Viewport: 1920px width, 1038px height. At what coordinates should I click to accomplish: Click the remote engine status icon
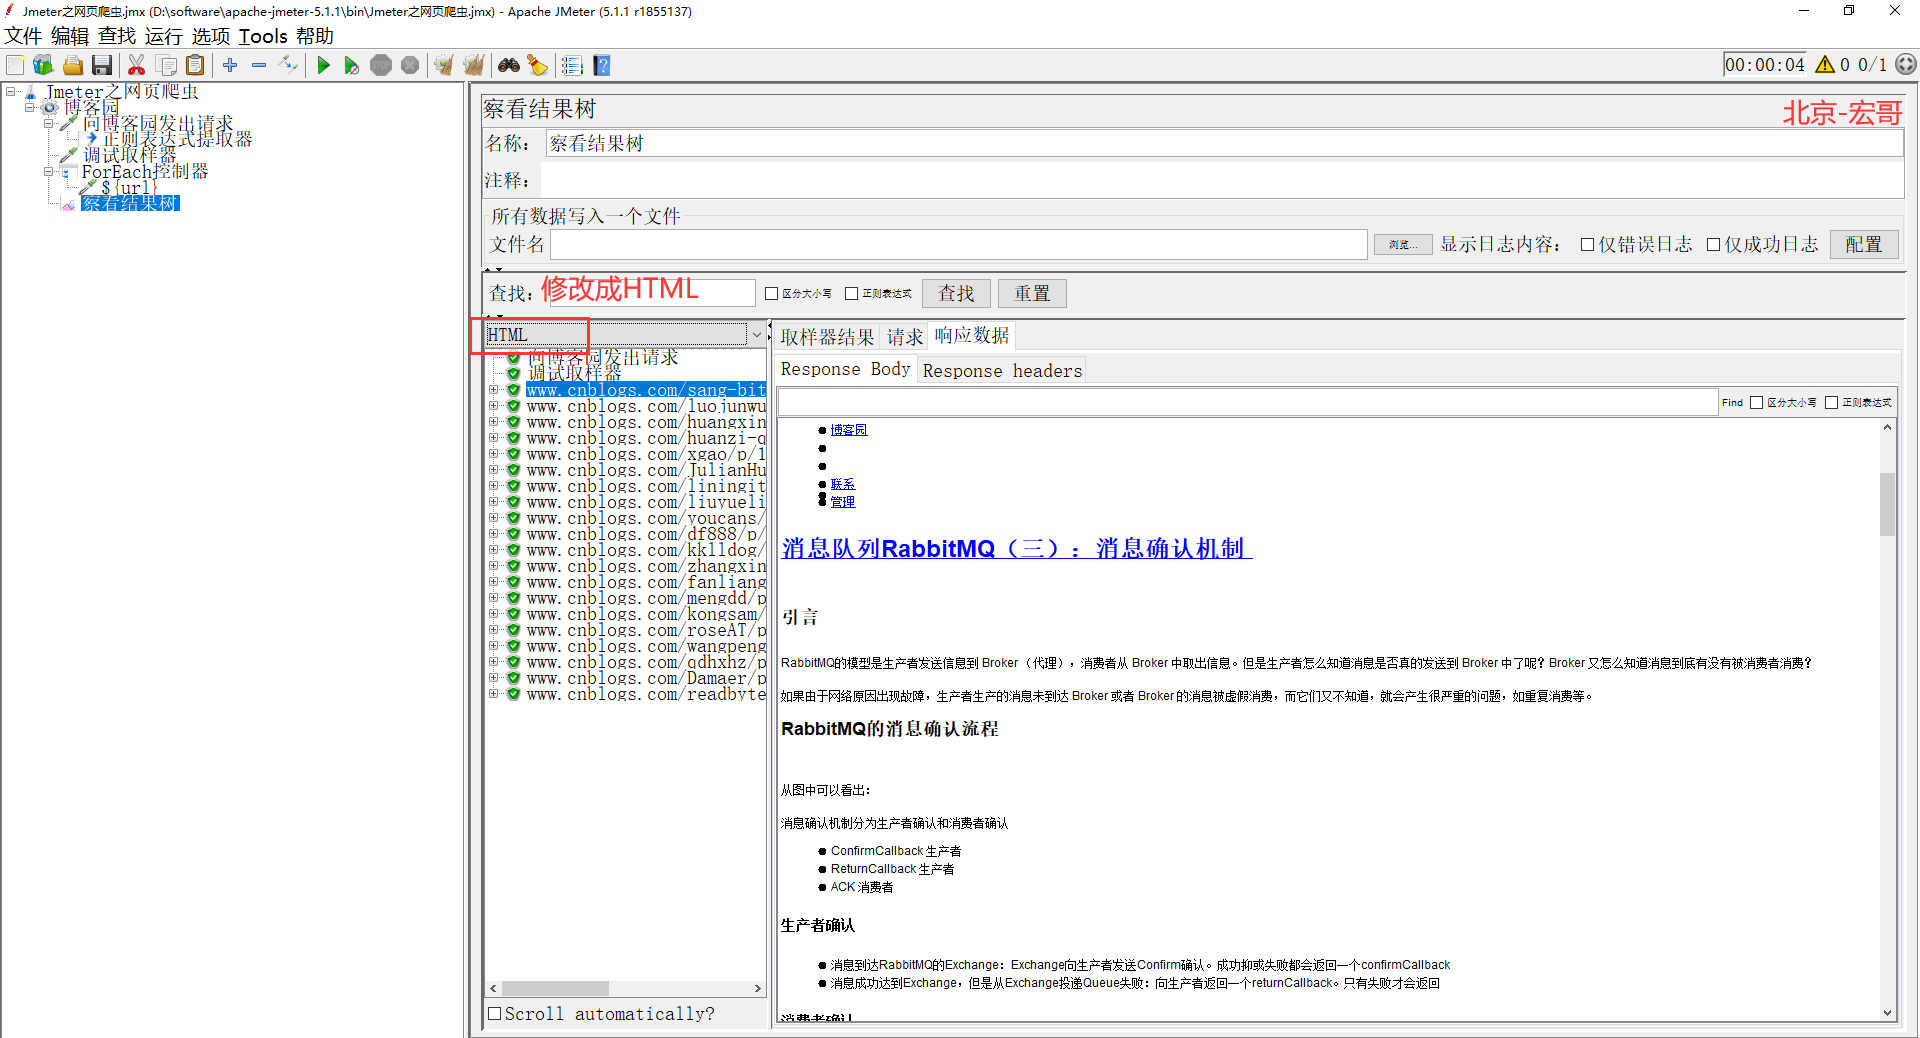1906,65
